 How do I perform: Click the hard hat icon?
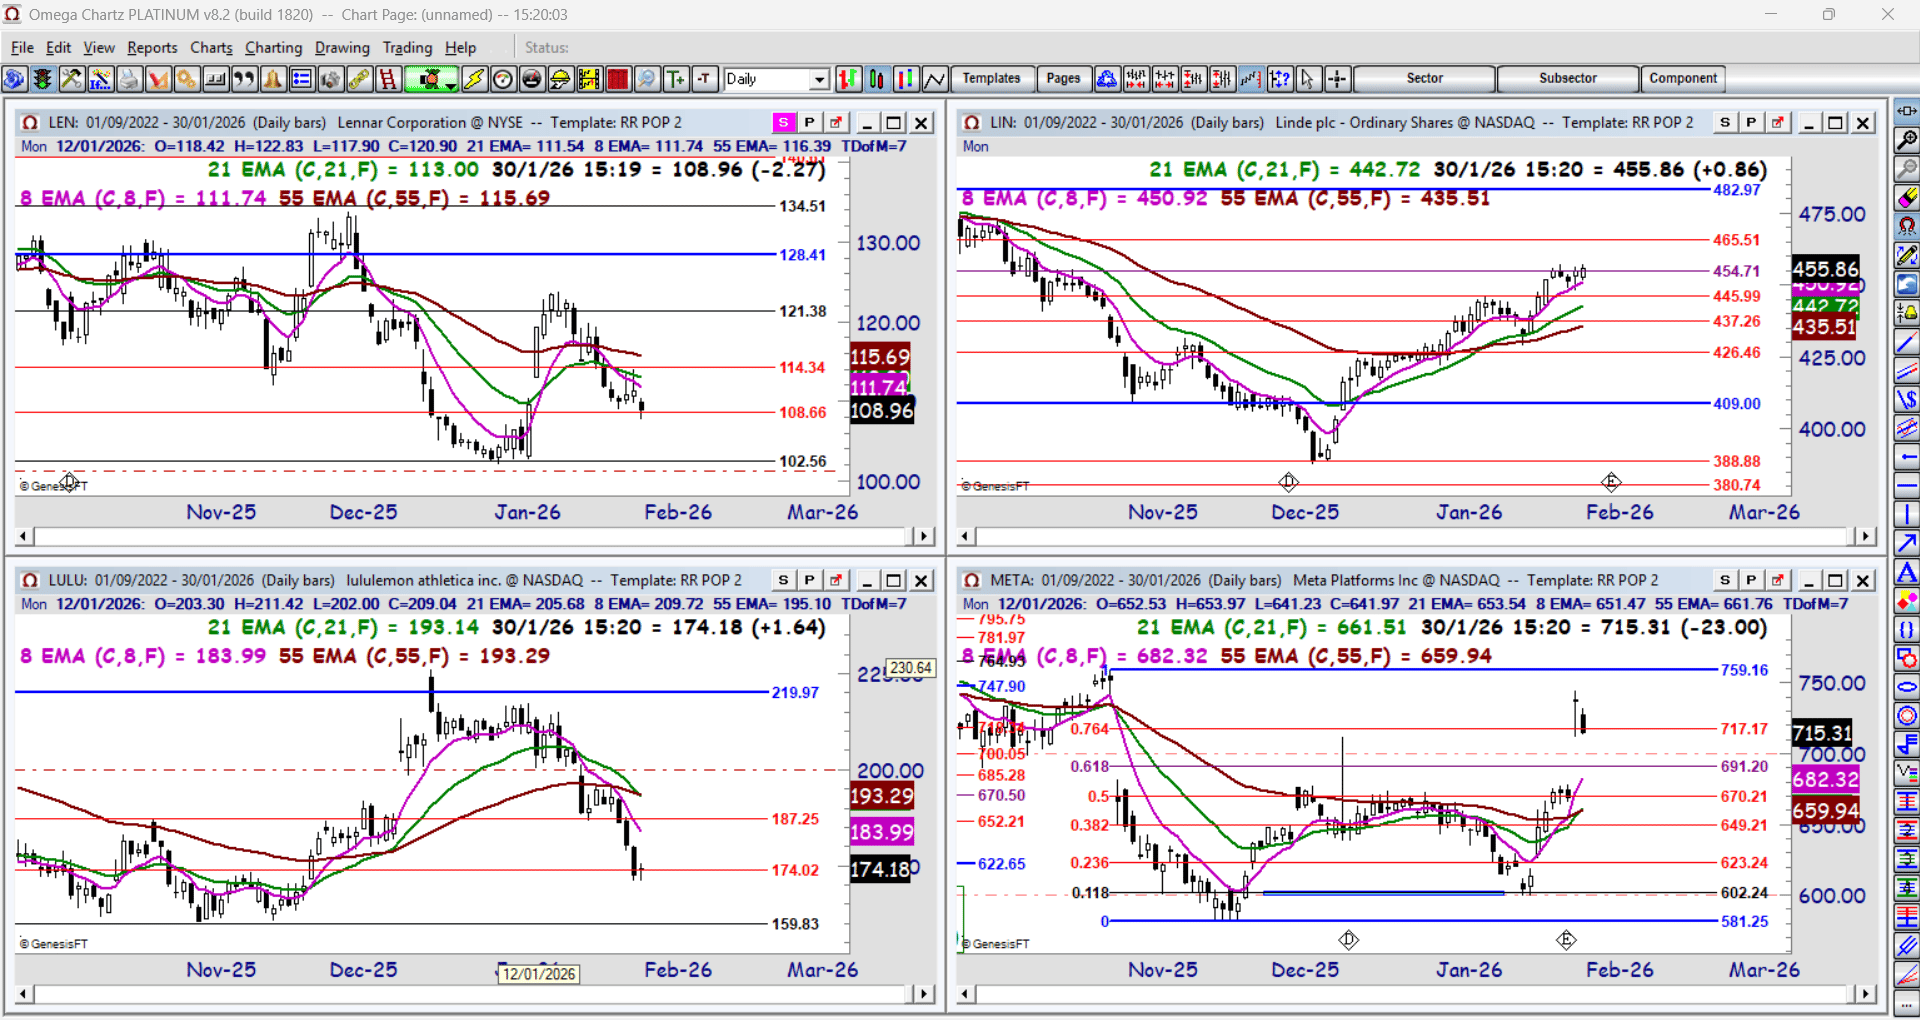(561, 79)
